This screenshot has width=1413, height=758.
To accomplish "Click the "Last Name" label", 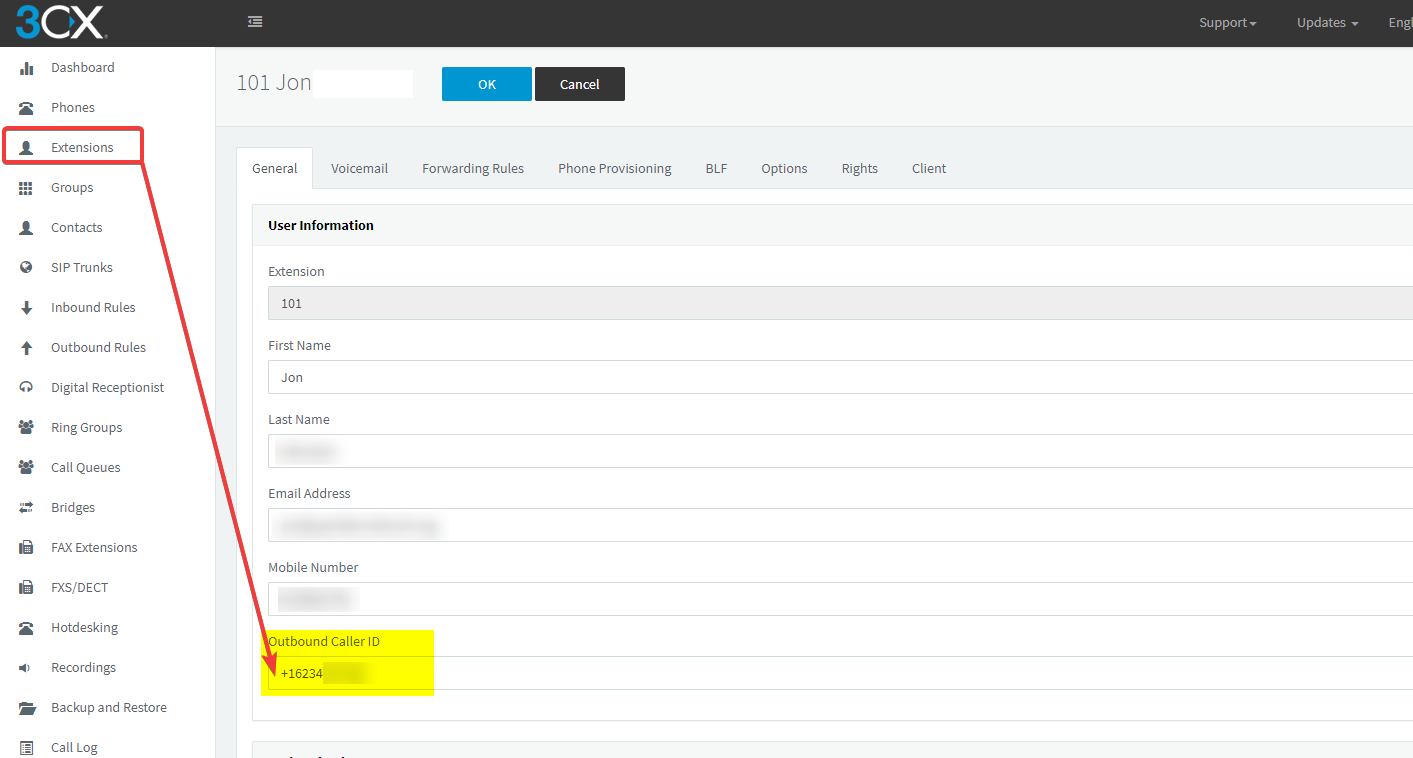I will pos(299,419).
